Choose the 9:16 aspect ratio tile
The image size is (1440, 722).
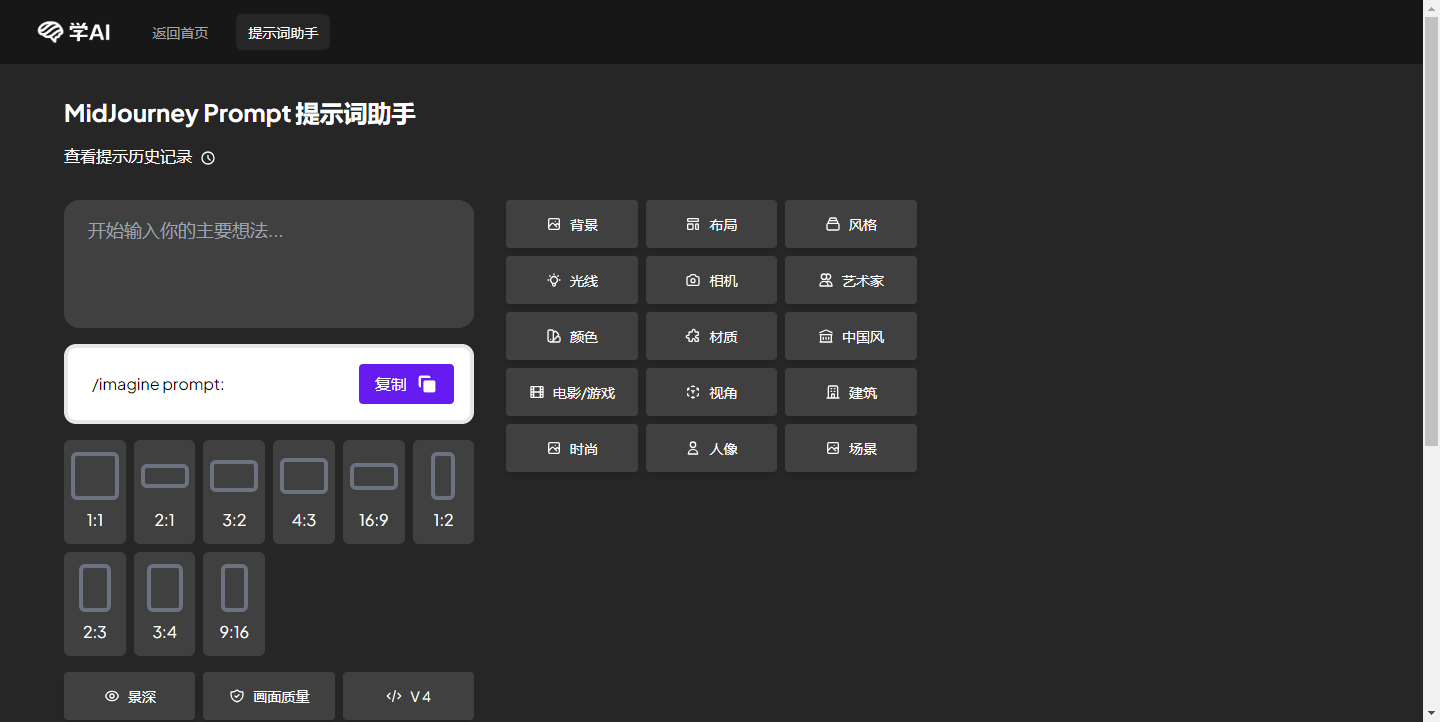click(x=234, y=604)
